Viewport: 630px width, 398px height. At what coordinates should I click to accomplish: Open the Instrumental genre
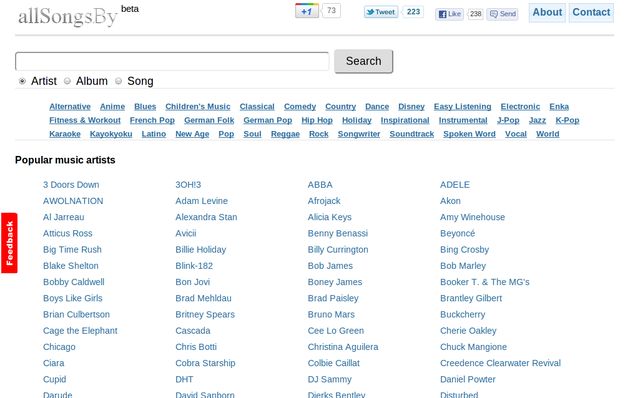click(x=463, y=120)
